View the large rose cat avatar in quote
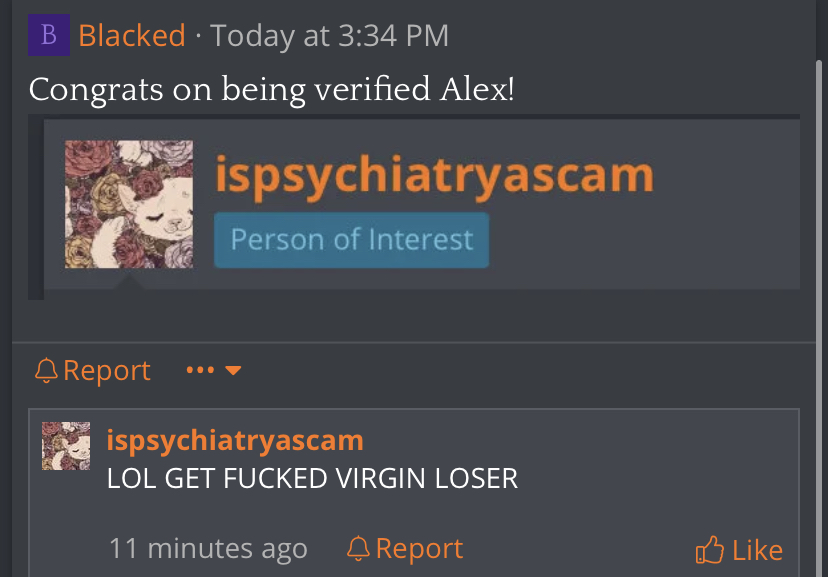The width and height of the screenshot is (828, 577). tap(129, 204)
